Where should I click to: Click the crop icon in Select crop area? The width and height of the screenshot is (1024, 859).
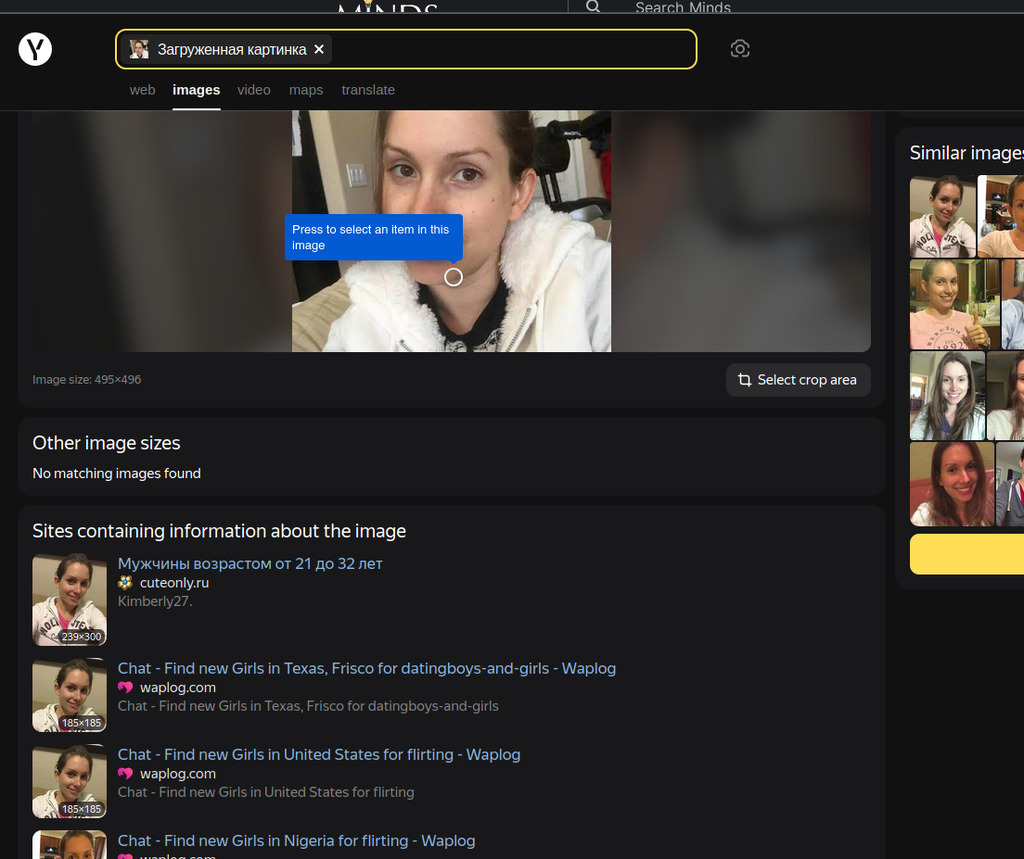[744, 380]
